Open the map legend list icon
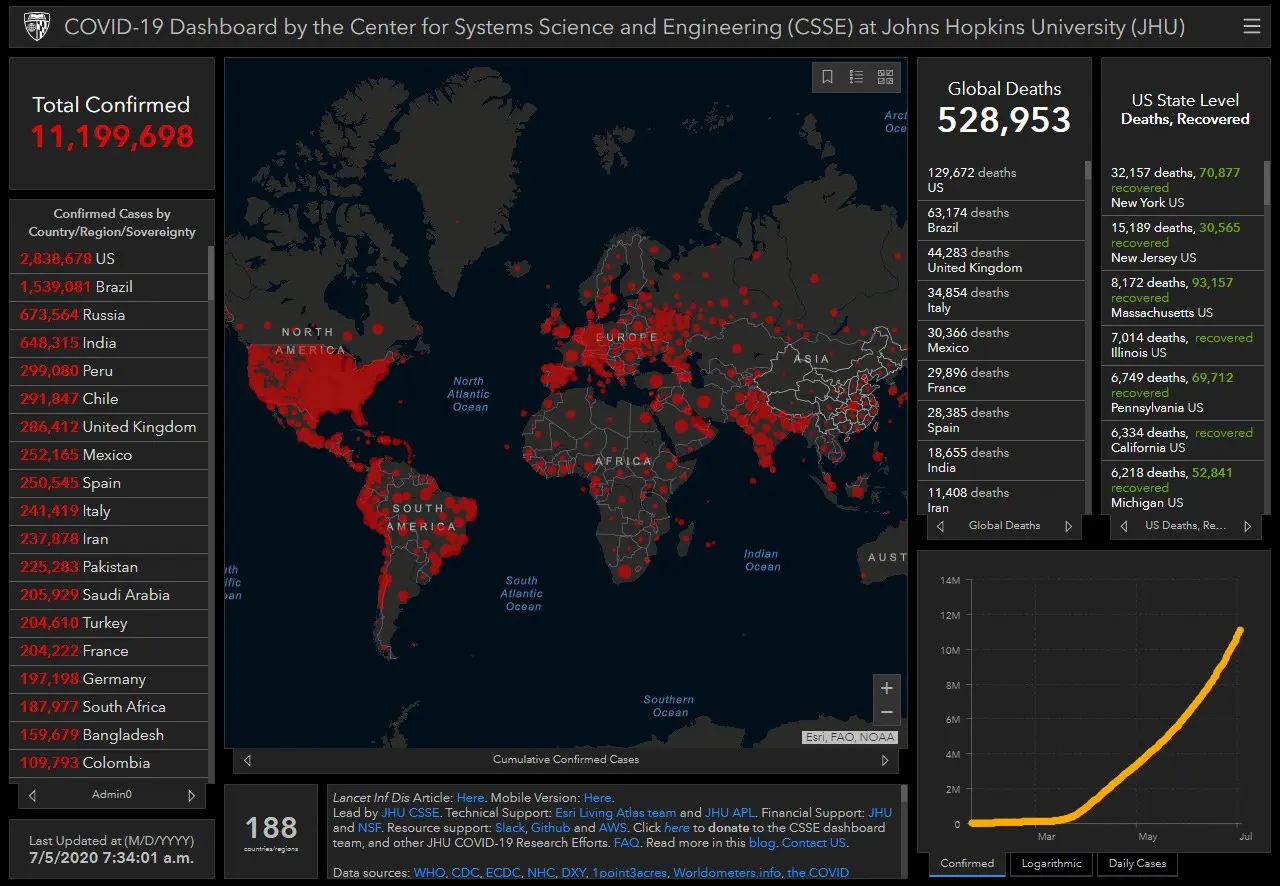Viewport: 1280px width, 886px height. pos(856,77)
